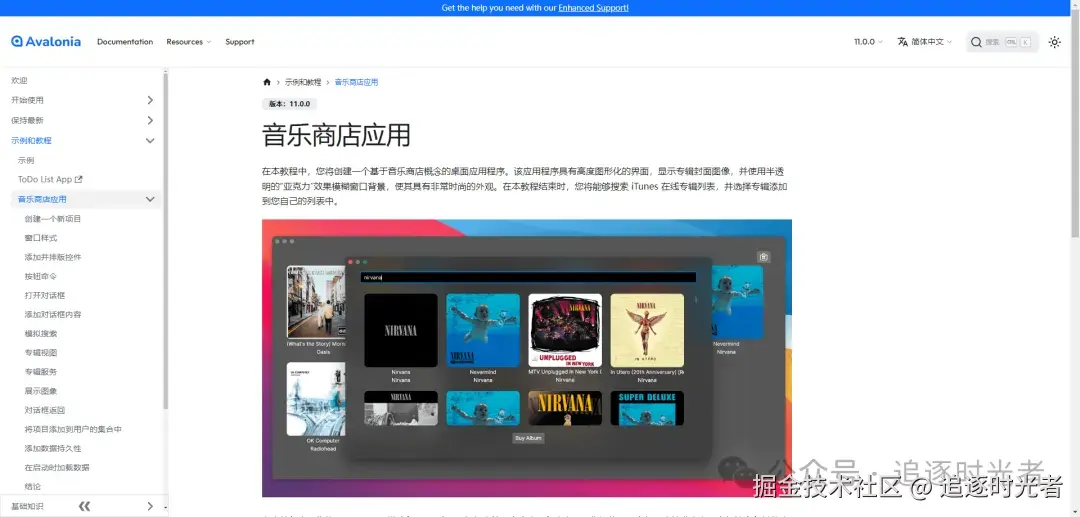Open the language translate icon
Screen dimensions: 1080x517
pyautogui.click(x=902, y=42)
